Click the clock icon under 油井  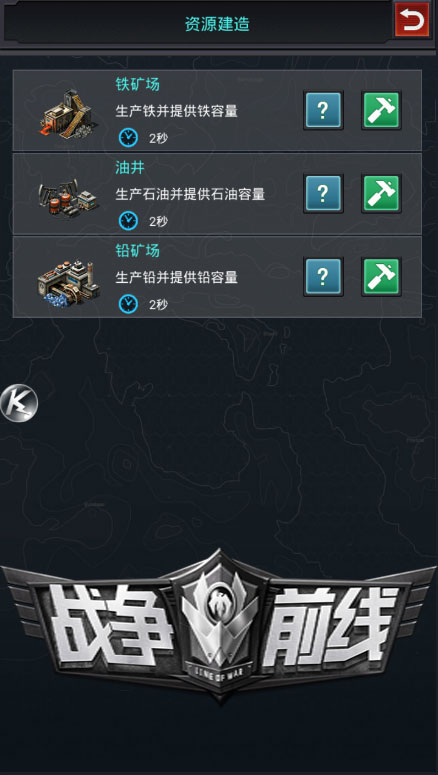128,221
